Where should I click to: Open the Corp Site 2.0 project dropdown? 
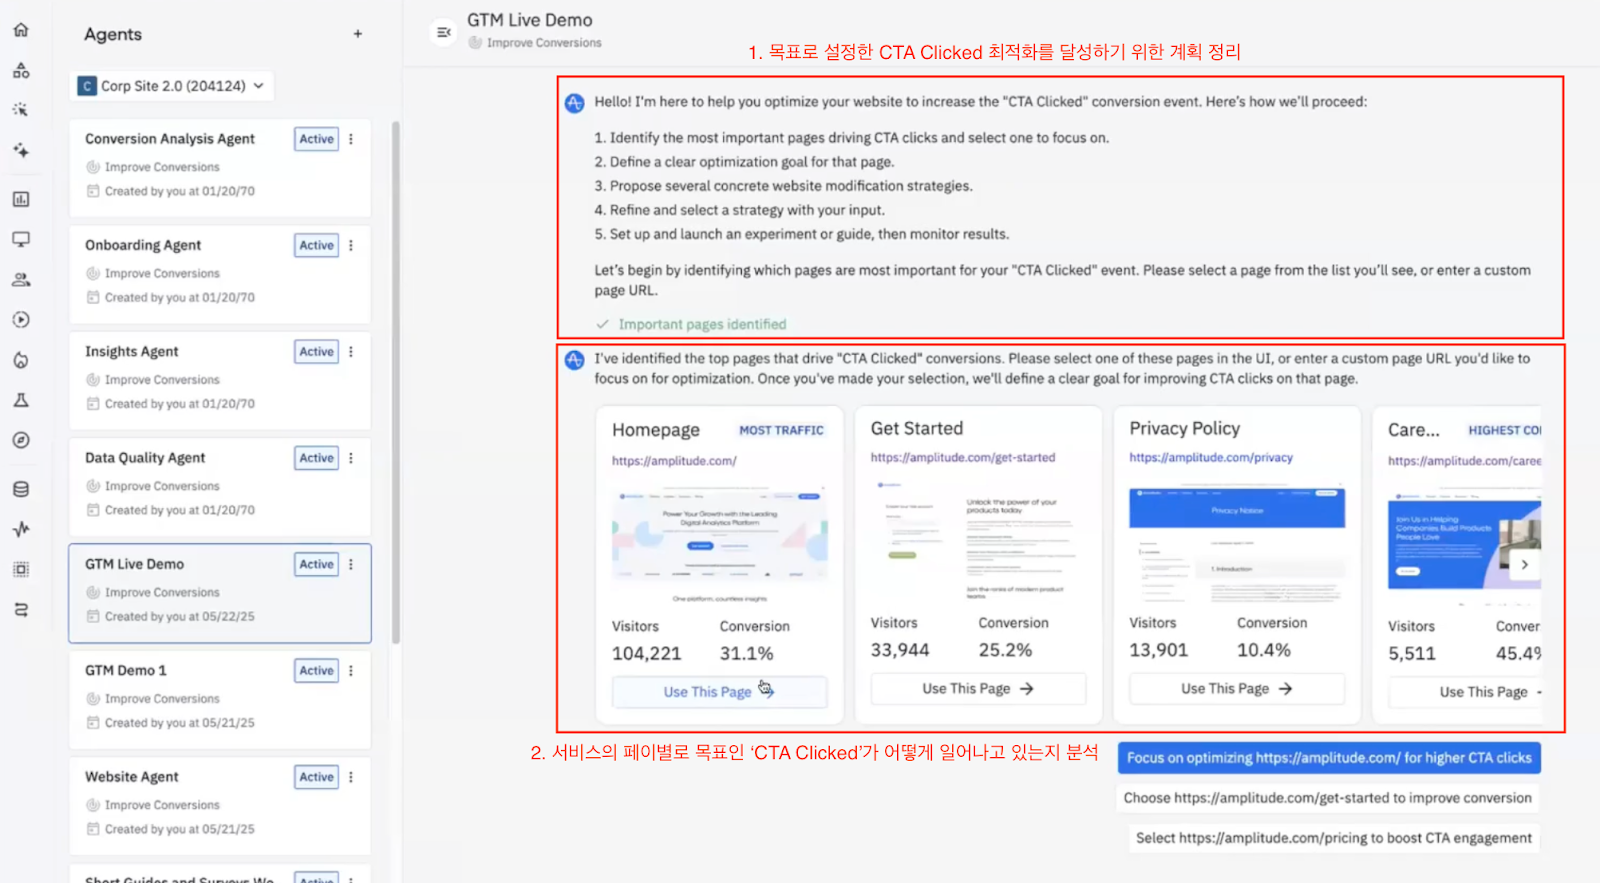click(172, 86)
